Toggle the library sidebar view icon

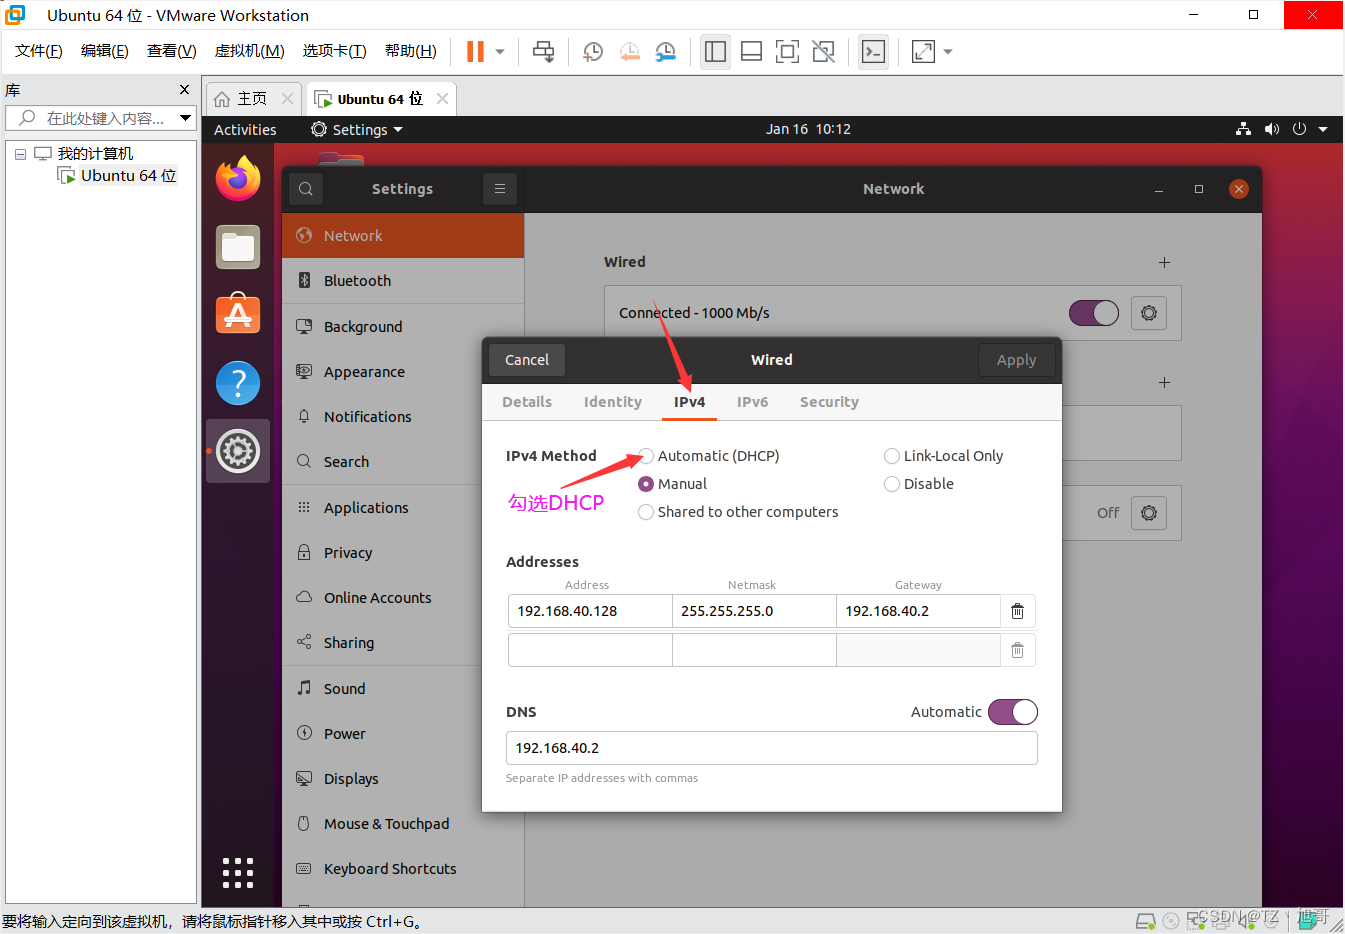tap(715, 52)
